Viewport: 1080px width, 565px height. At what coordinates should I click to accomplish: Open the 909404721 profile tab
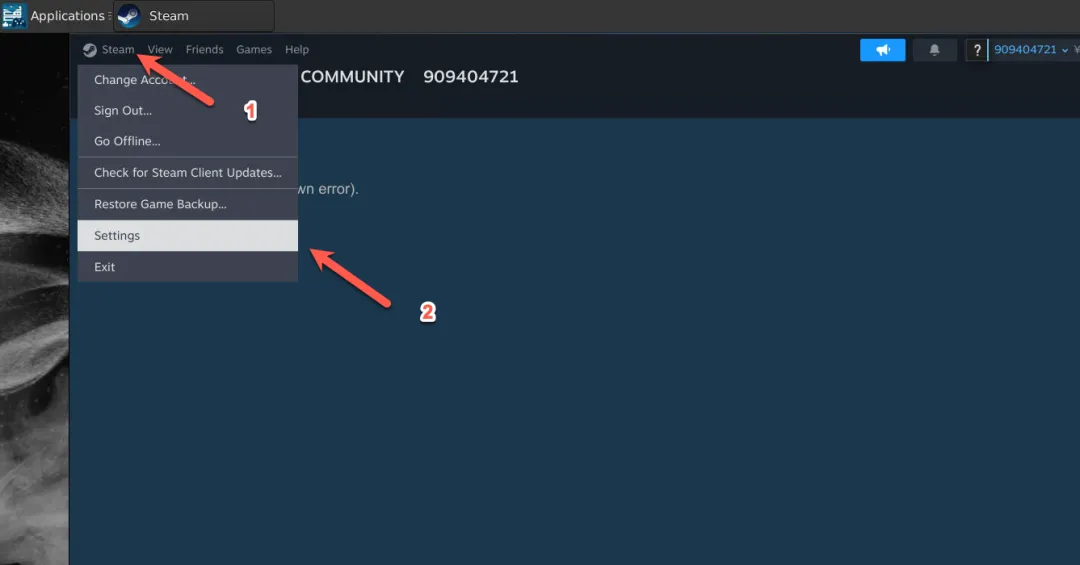(470, 77)
